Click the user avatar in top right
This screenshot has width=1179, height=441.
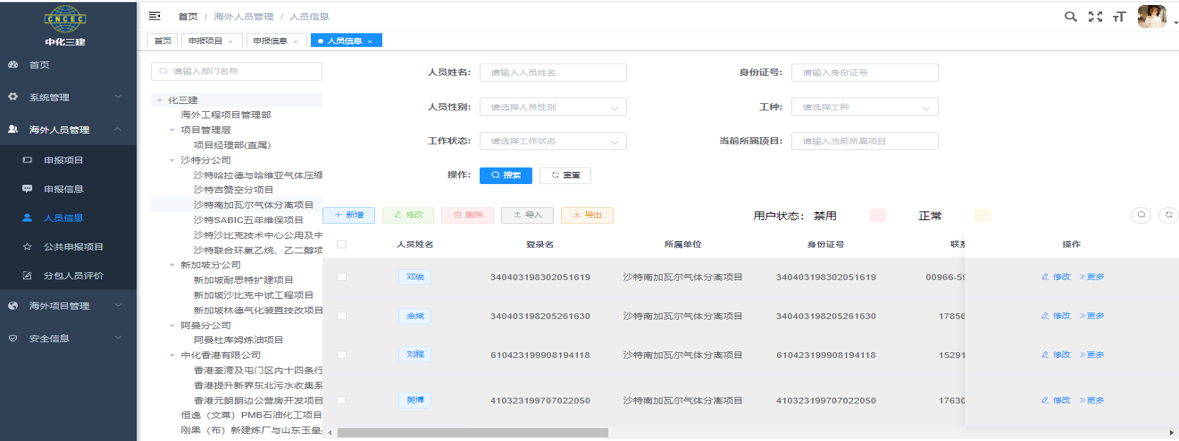1151,16
